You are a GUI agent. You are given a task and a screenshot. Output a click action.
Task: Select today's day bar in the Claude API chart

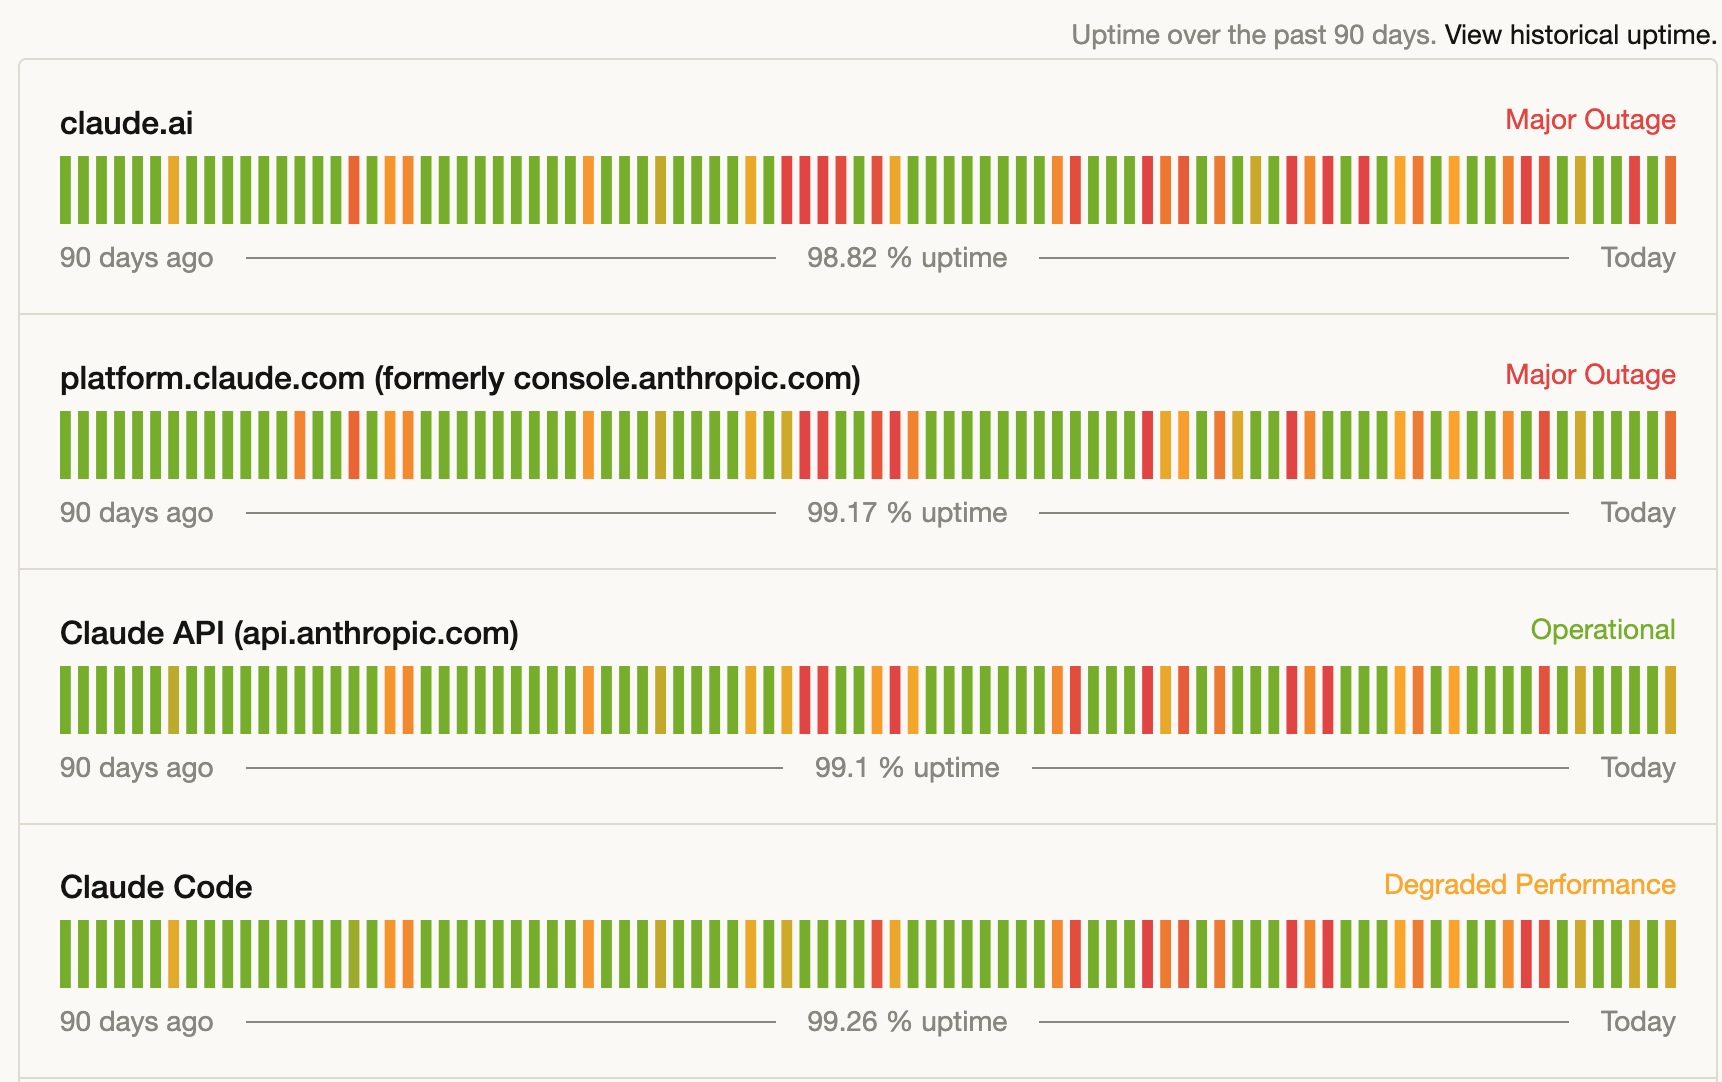coord(1670,700)
